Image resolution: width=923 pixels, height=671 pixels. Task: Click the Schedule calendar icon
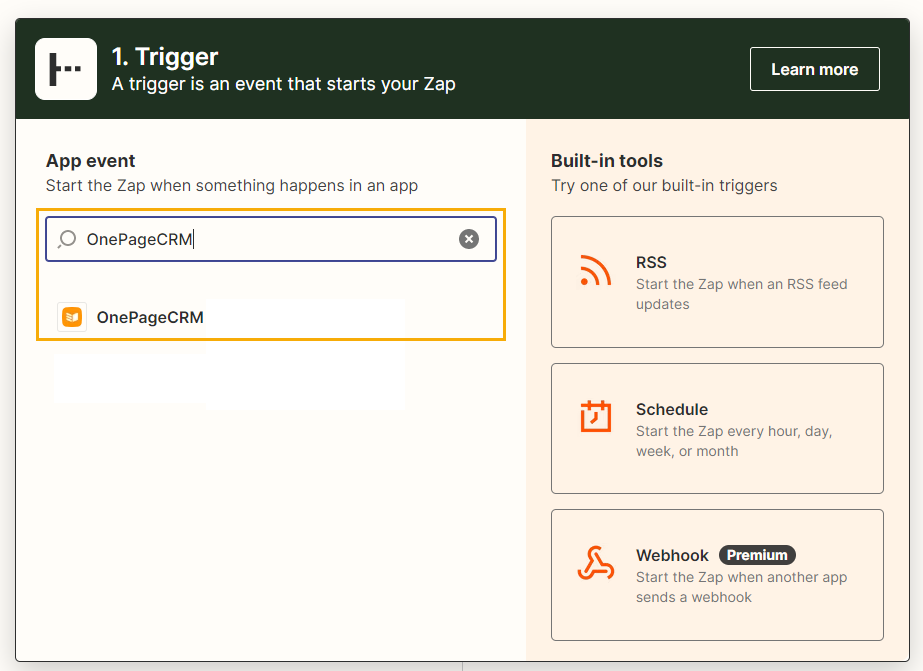pos(596,416)
